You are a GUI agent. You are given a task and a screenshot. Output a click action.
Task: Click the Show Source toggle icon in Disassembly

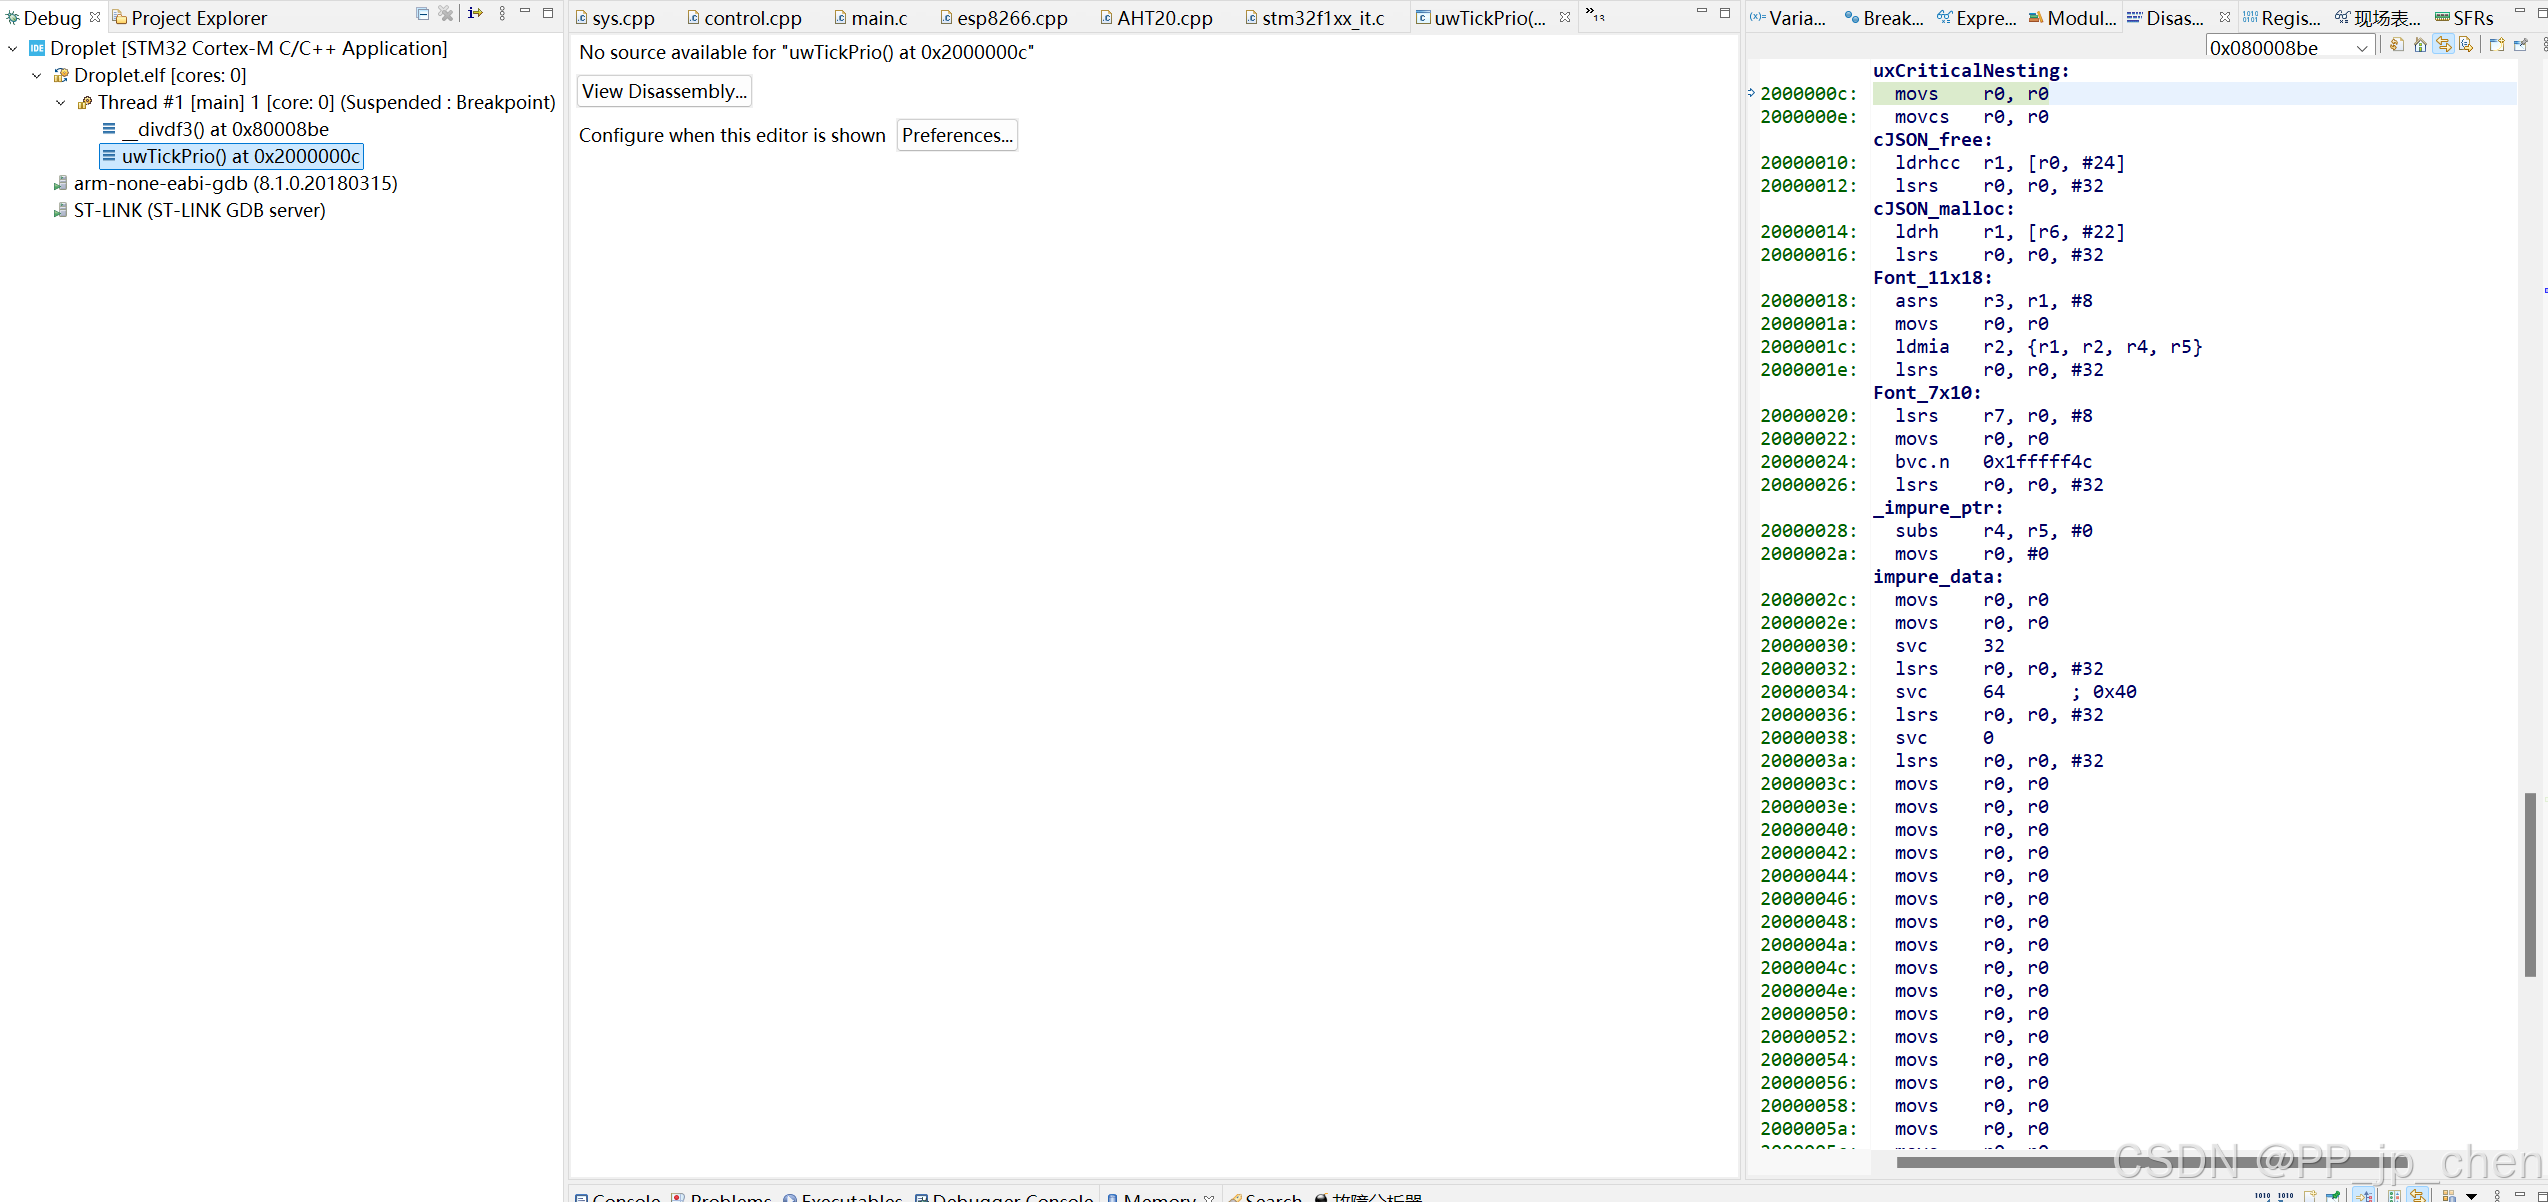click(x=2466, y=45)
